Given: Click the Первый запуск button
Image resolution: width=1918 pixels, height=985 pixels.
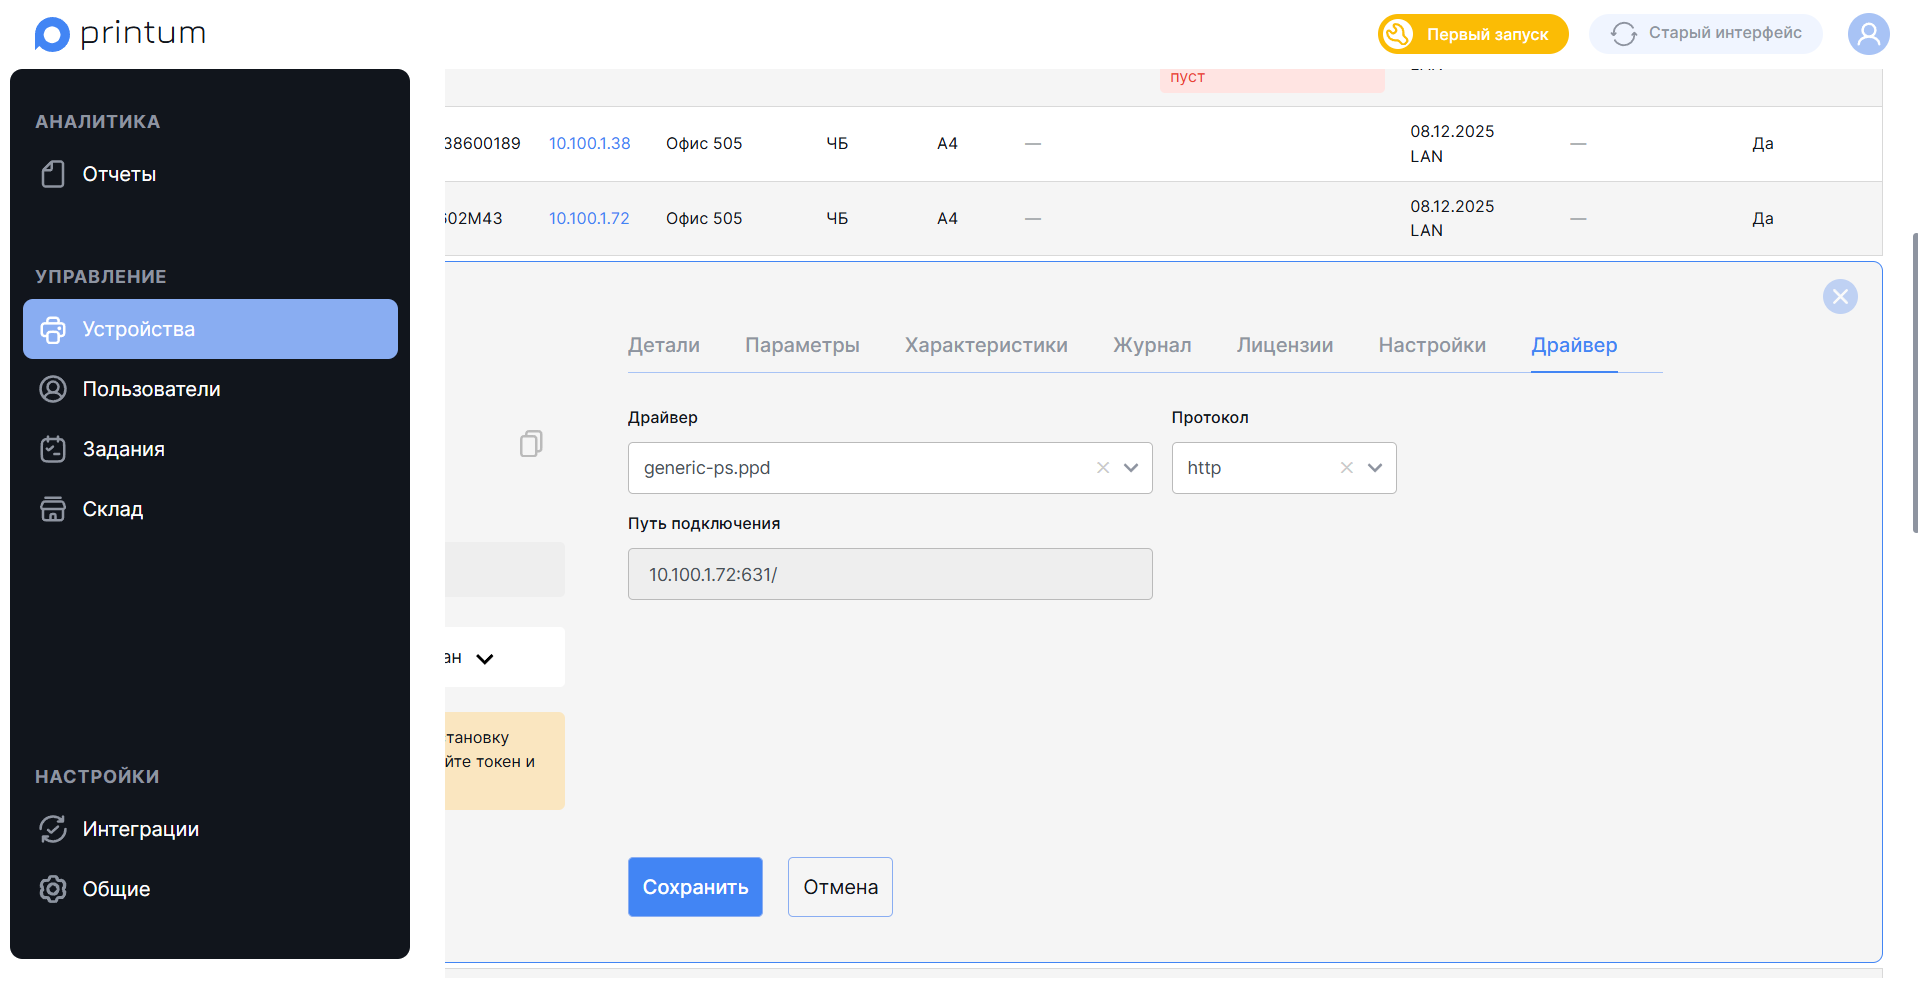Looking at the screenshot, I should pos(1473,34).
